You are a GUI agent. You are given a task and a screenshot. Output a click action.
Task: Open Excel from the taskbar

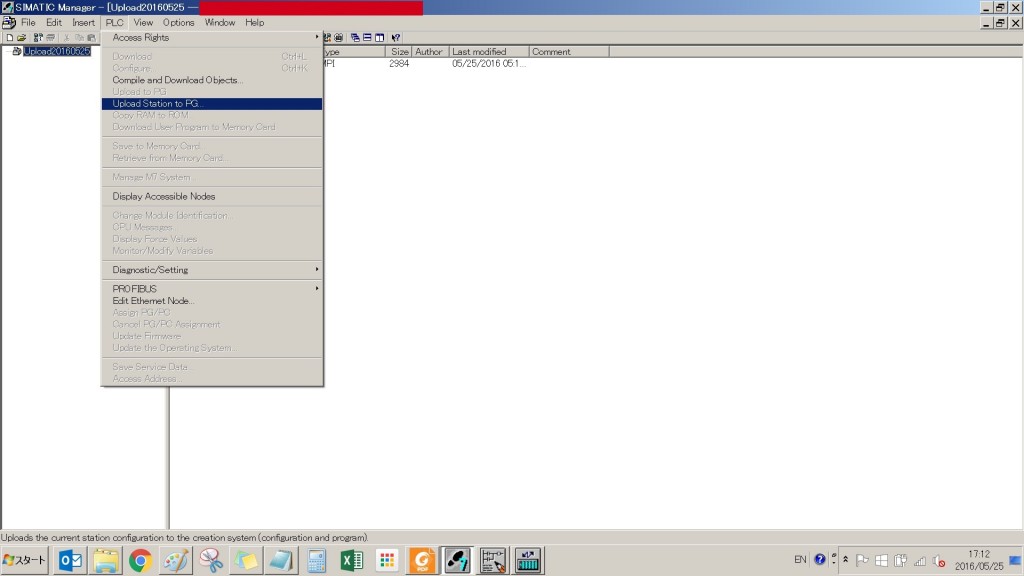352,560
